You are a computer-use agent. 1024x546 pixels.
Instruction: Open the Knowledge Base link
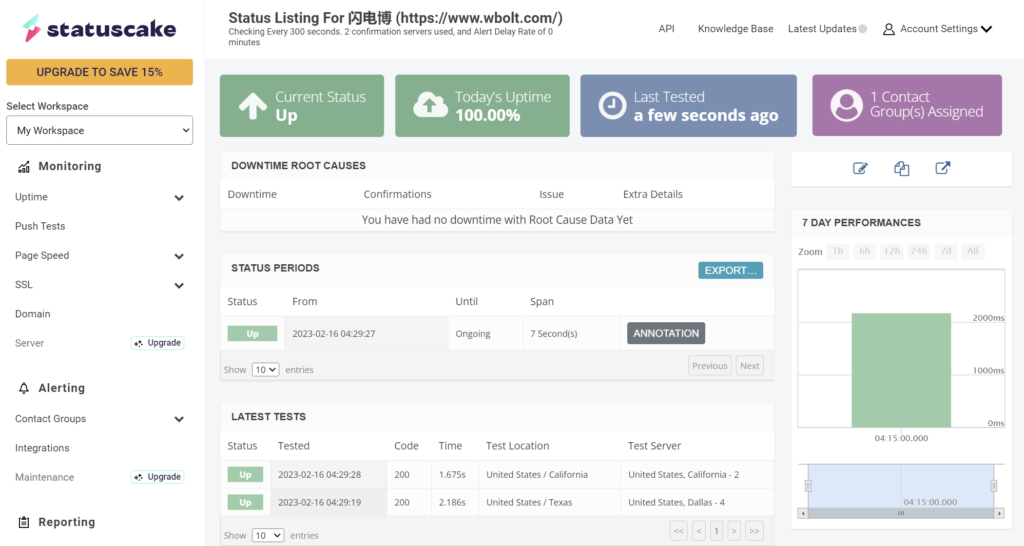coord(735,29)
